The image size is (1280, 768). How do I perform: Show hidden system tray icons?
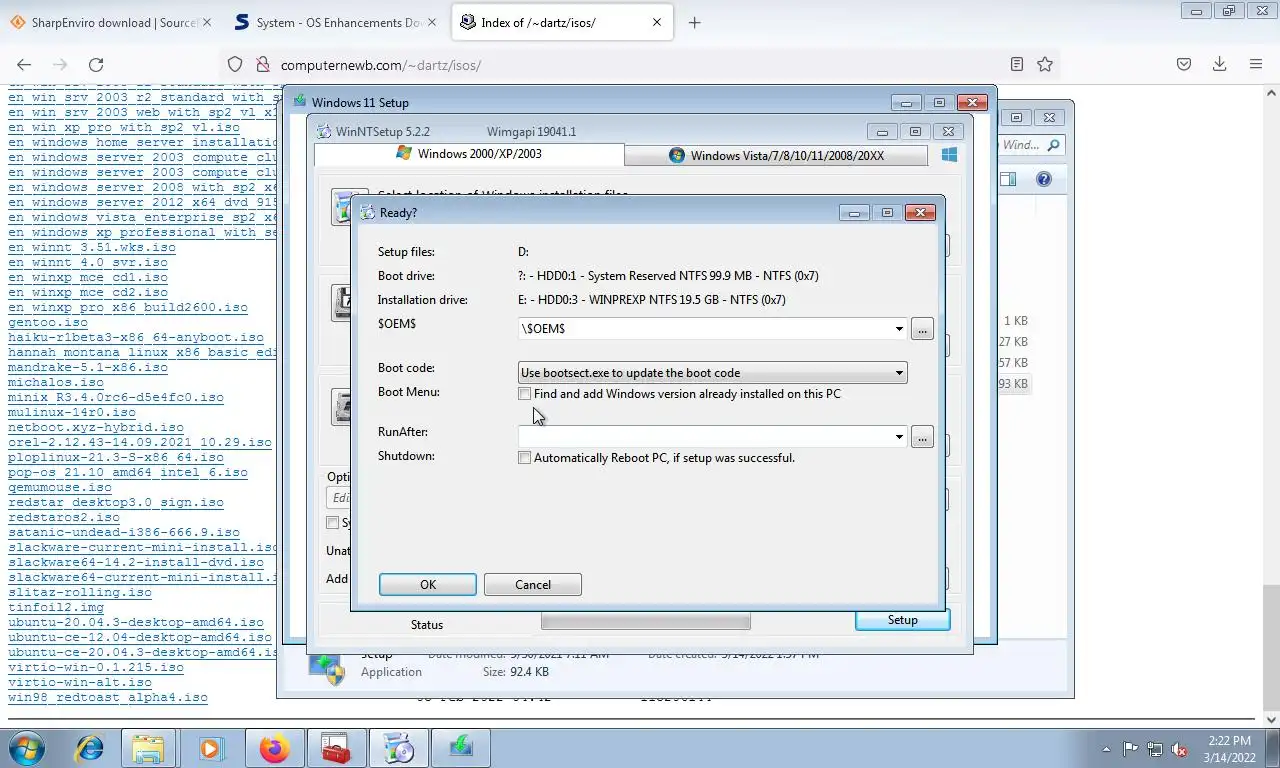pos(1106,749)
